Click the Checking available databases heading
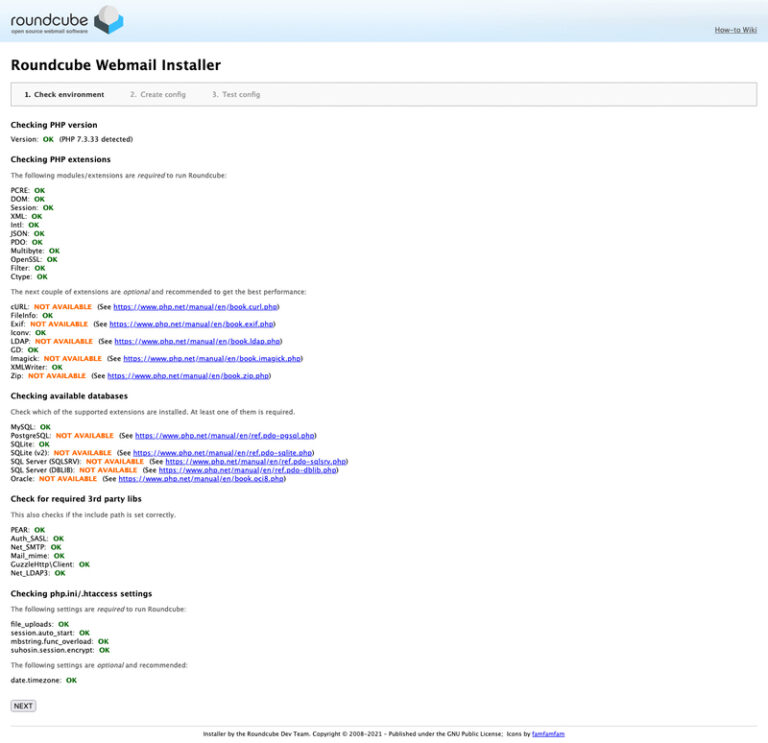Screen dimensions: 768x743 click(x=69, y=396)
